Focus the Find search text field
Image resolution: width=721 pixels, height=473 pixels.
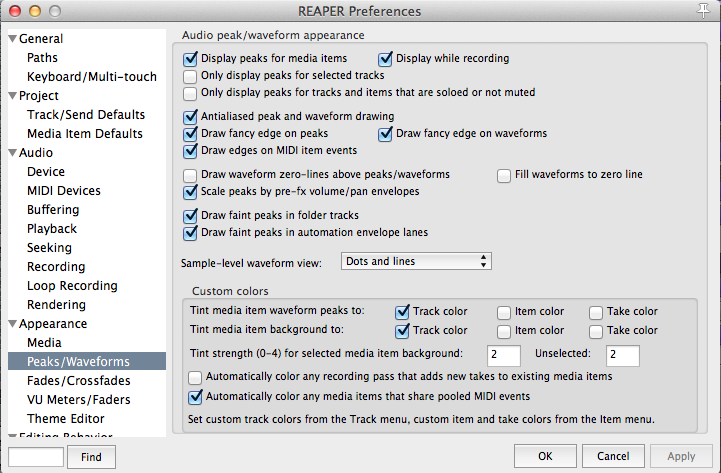(36, 457)
